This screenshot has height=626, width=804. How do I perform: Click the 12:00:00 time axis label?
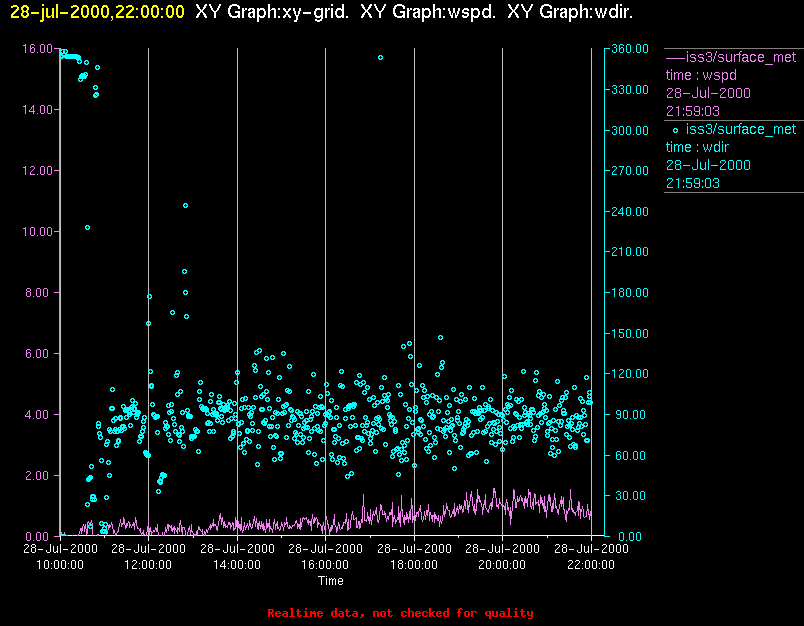pyautogui.click(x=148, y=565)
